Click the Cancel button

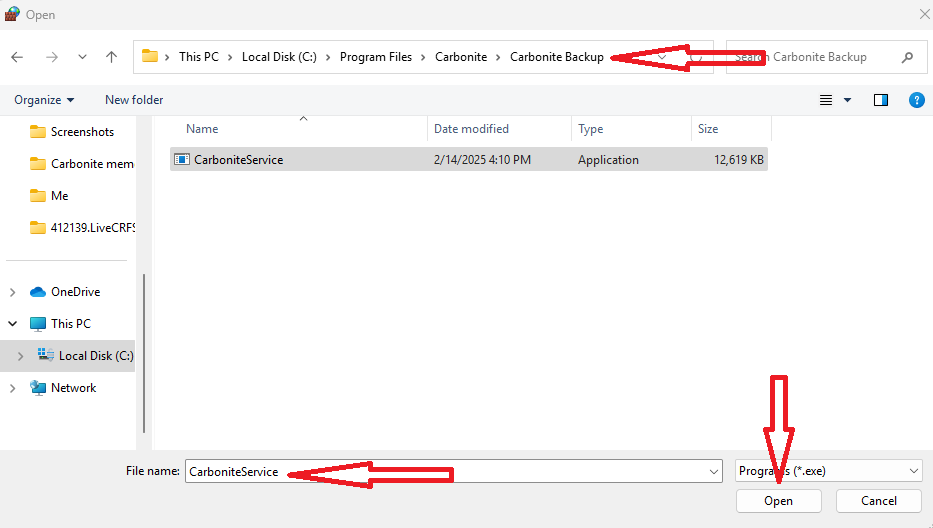point(878,501)
